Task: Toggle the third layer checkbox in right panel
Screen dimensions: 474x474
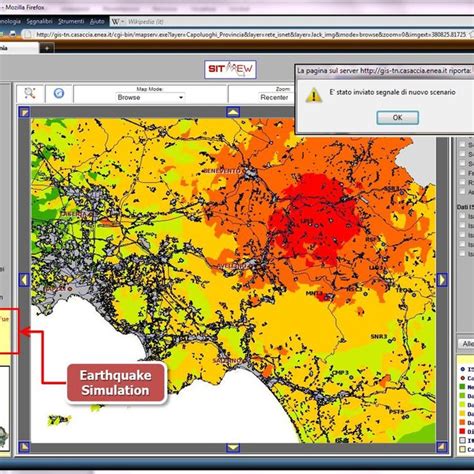Action: pyautogui.click(x=462, y=163)
